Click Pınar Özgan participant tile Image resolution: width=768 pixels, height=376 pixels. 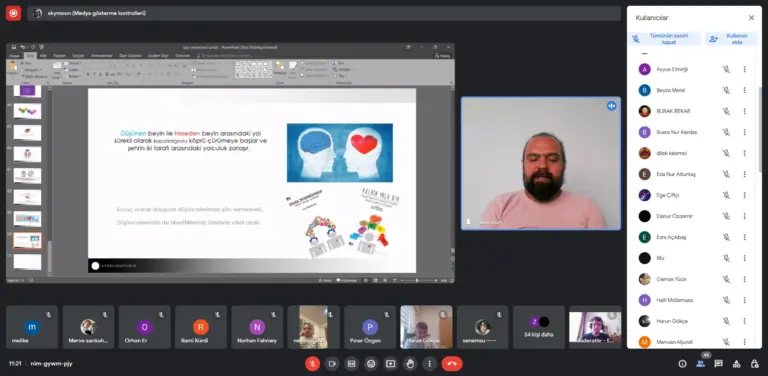pyautogui.click(x=370, y=327)
